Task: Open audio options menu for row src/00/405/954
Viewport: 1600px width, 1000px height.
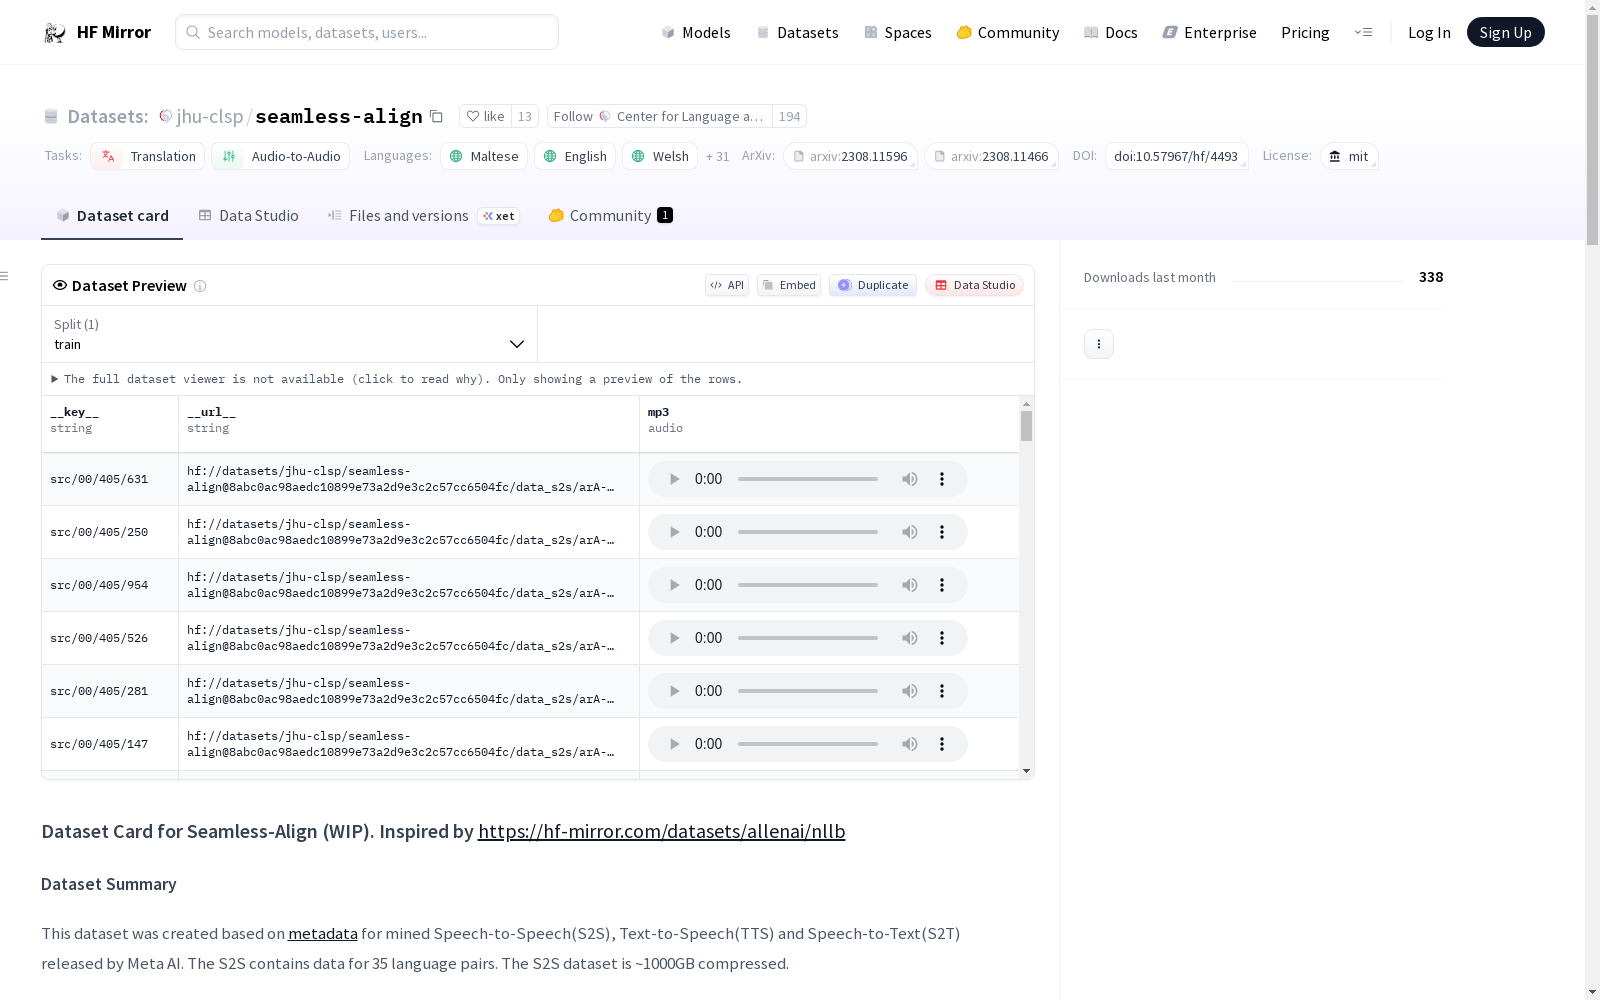Action: (x=942, y=585)
